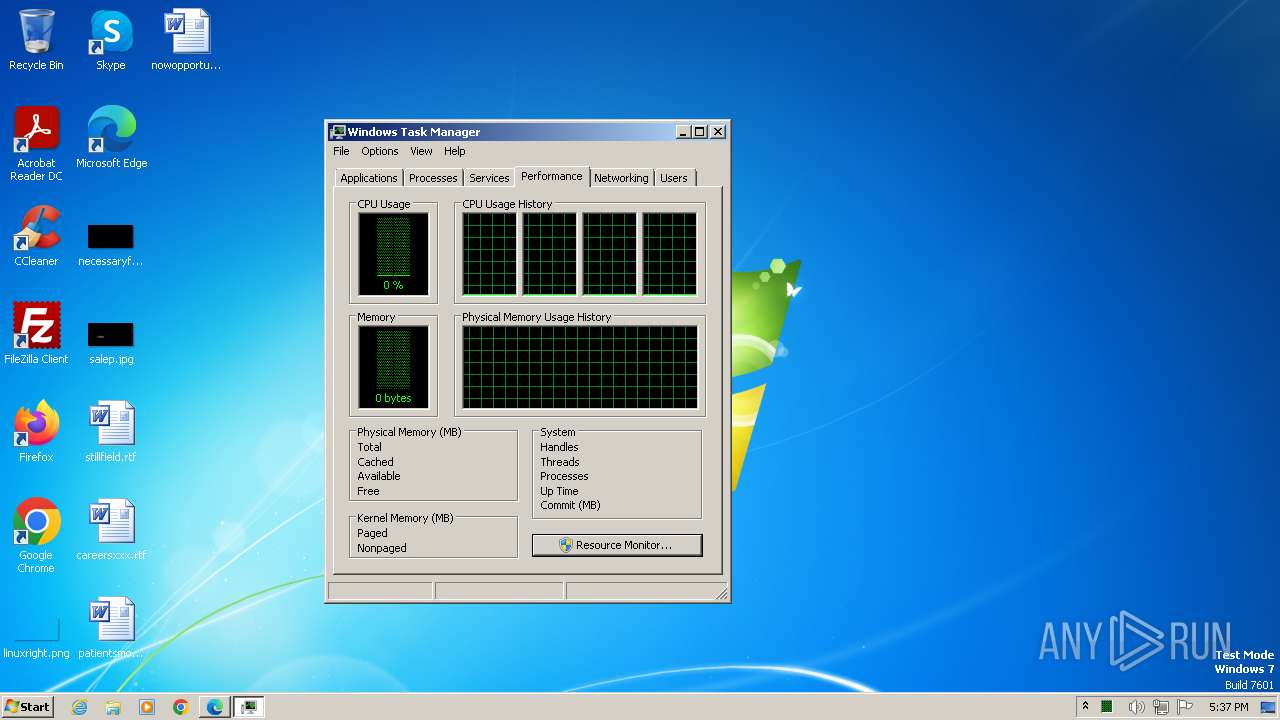Open Windows Explorer folder in taskbar

(x=113, y=707)
